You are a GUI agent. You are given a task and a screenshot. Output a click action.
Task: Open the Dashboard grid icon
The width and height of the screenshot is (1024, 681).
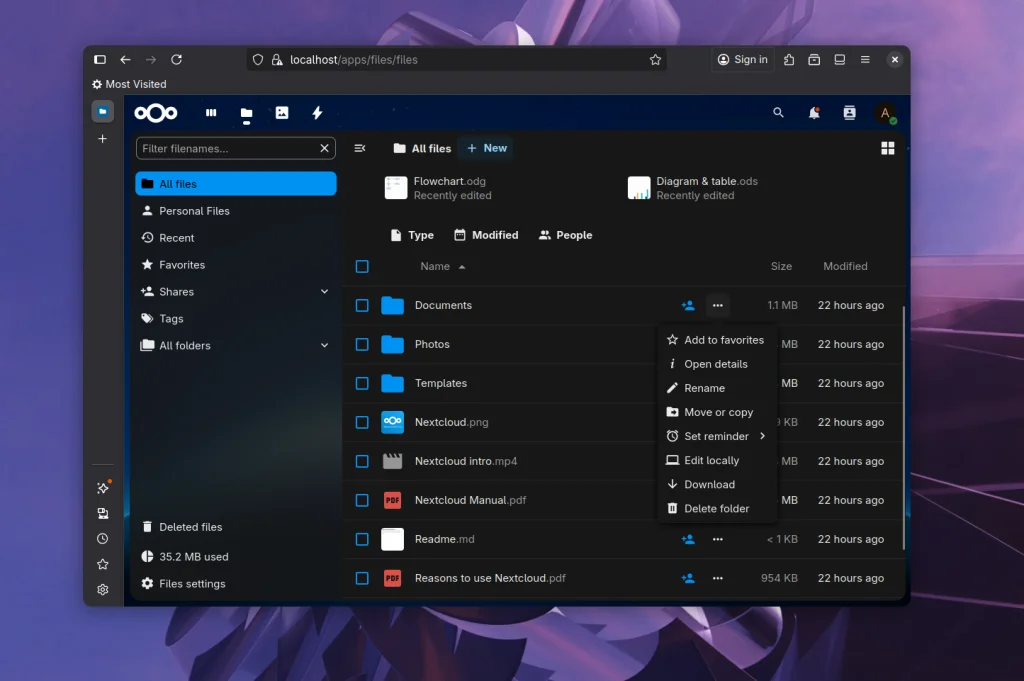tap(211, 113)
